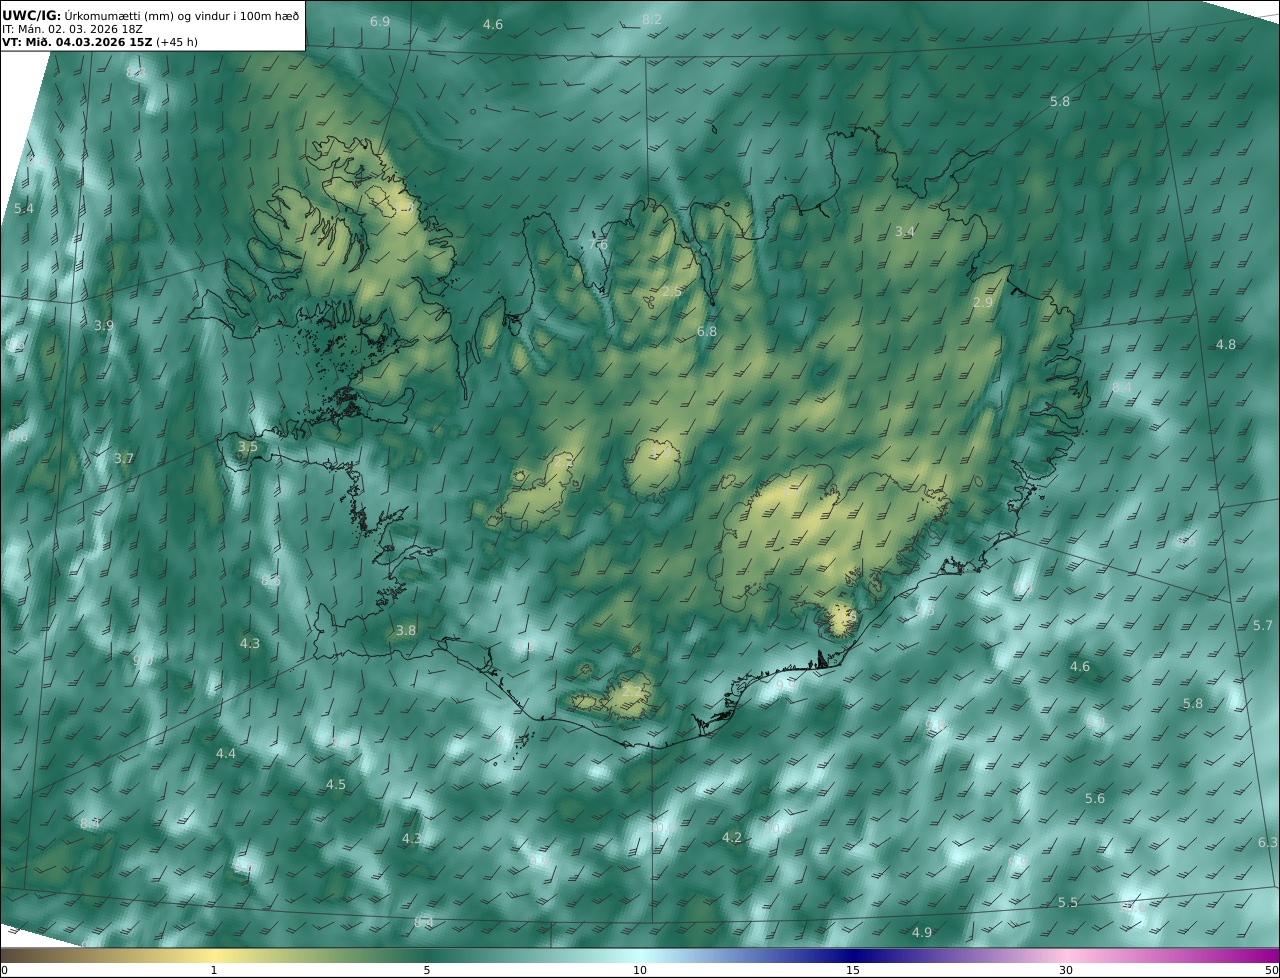Click the map value 4.9
Image resolution: width=1280 pixels, height=978 pixels.
click(922, 932)
